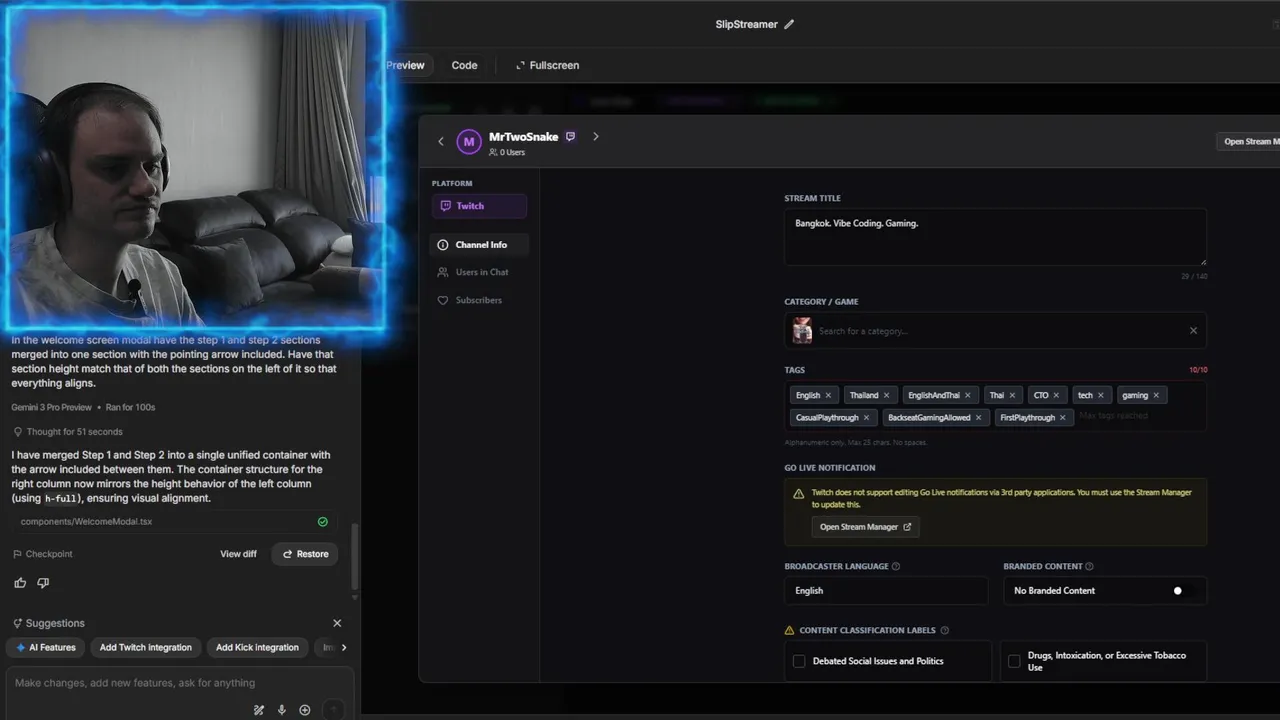The width and height of the screenshot is (1280, 720).
Task: Click the Twitch badge next to MrTwoSnake
Action: [x=570, y=137]
